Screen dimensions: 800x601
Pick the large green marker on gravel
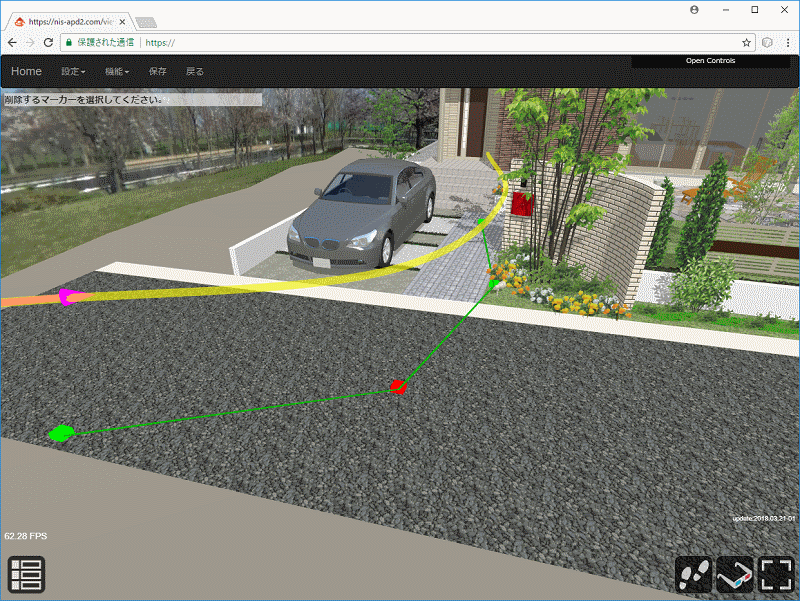(x=61, y=433)
